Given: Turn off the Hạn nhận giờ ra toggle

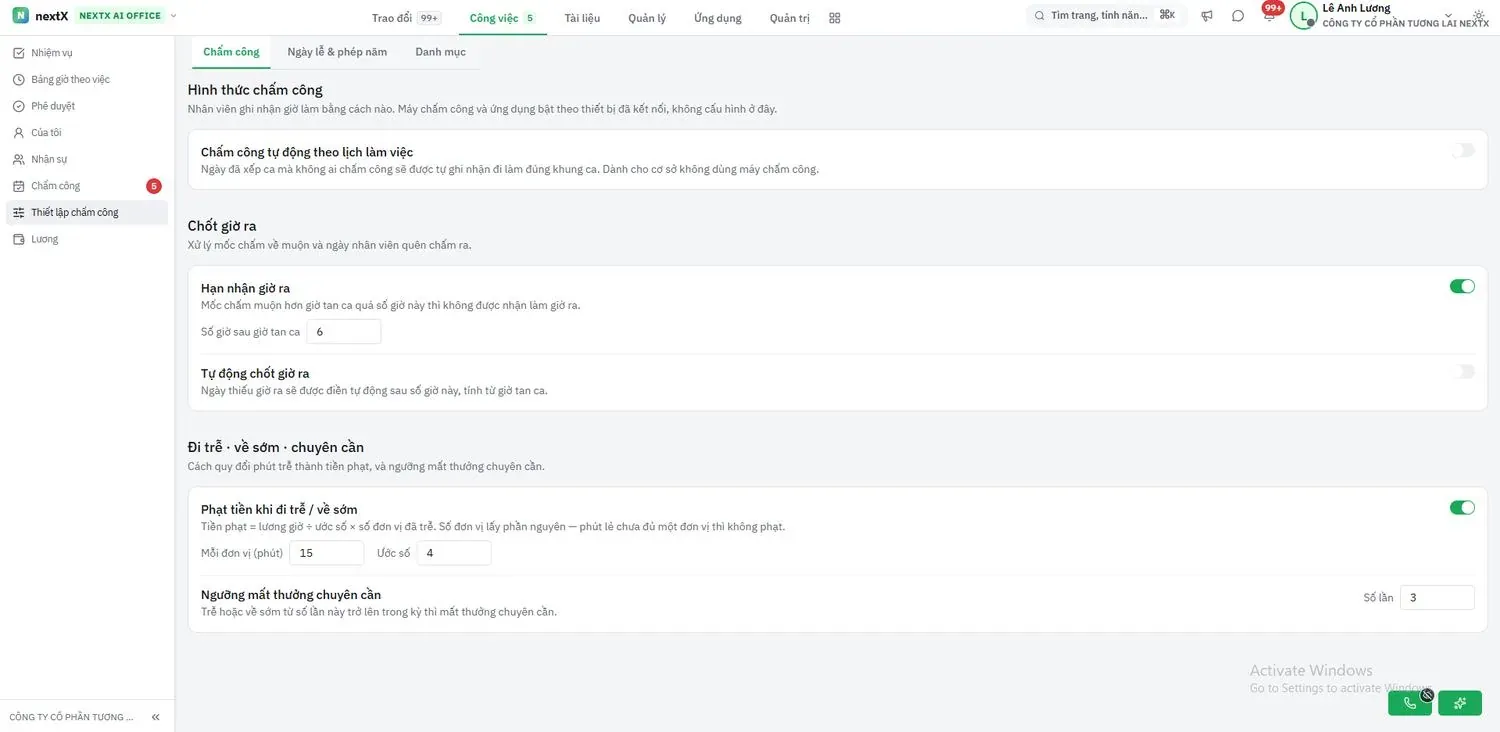Looking at the screenshot, I should tap(1463, 286).
